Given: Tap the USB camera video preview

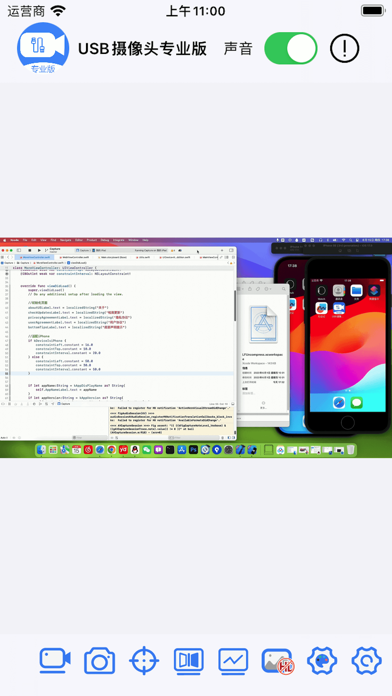Looking at the screenshot, I should point(196,347).
